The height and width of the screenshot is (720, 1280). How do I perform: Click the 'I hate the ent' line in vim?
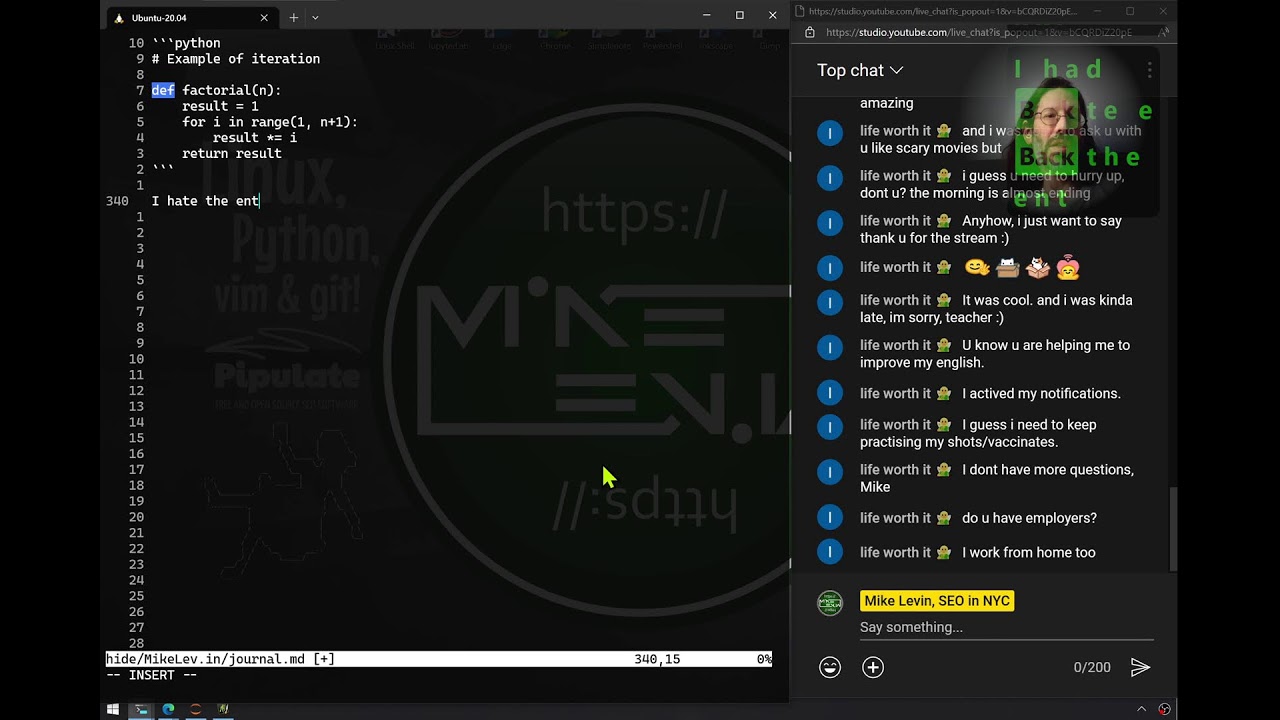pyautogui.click(x=205, y=201)
